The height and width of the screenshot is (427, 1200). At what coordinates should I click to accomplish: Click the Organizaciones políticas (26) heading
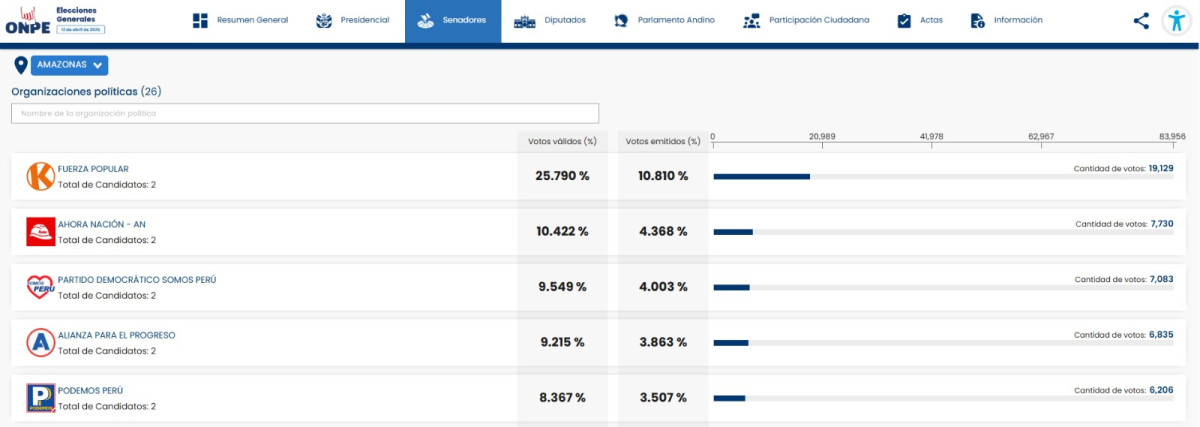point(86,91)
